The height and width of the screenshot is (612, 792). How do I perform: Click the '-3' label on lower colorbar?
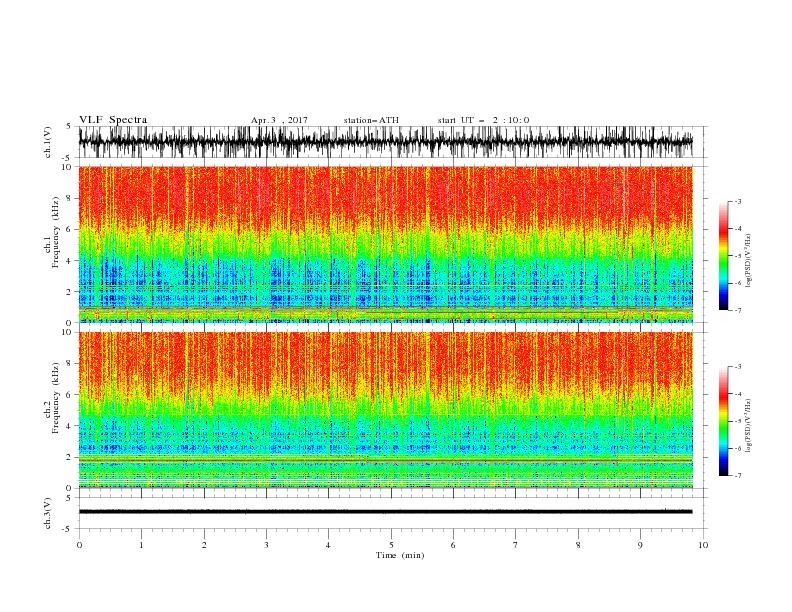737,367
